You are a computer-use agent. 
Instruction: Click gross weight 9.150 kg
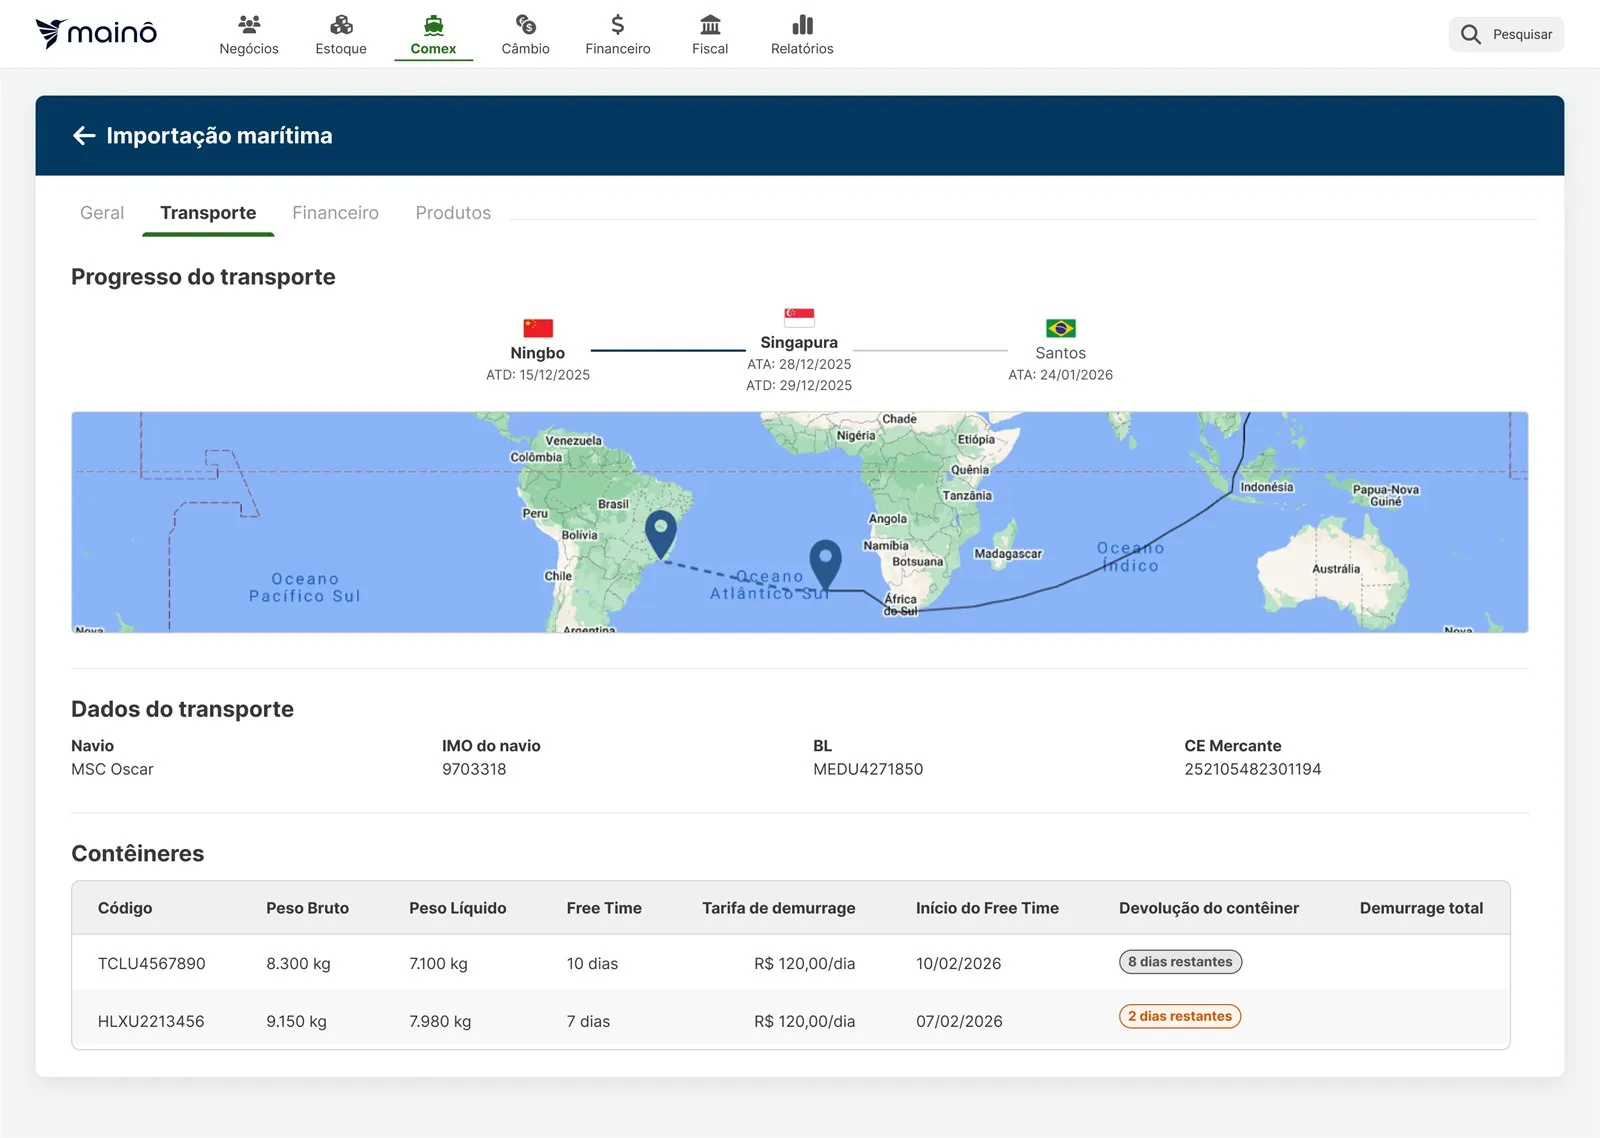(x=296, y=1021)
